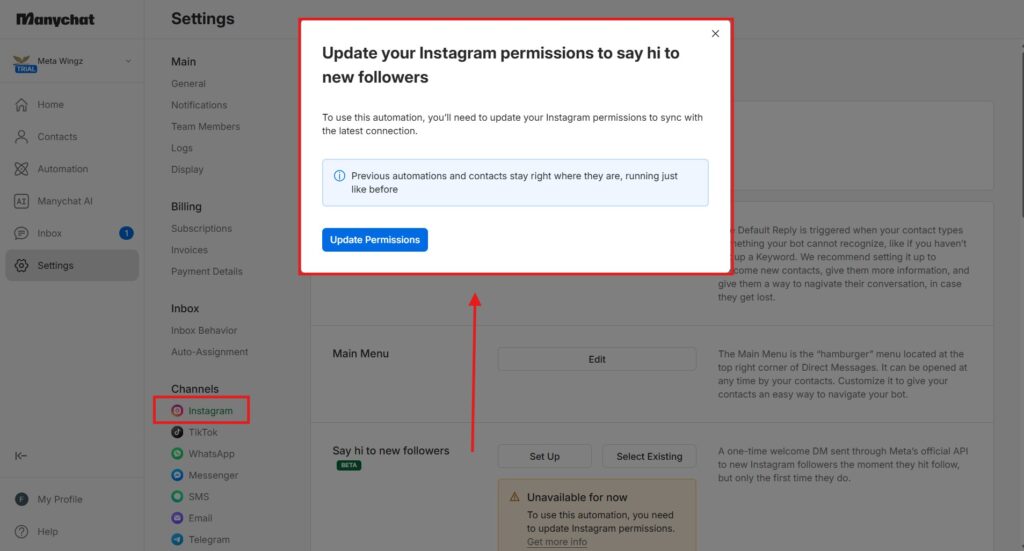Click the Contacts person icon
The height and width of the screenshot is (551, 1024).
[x=22, y=136]
